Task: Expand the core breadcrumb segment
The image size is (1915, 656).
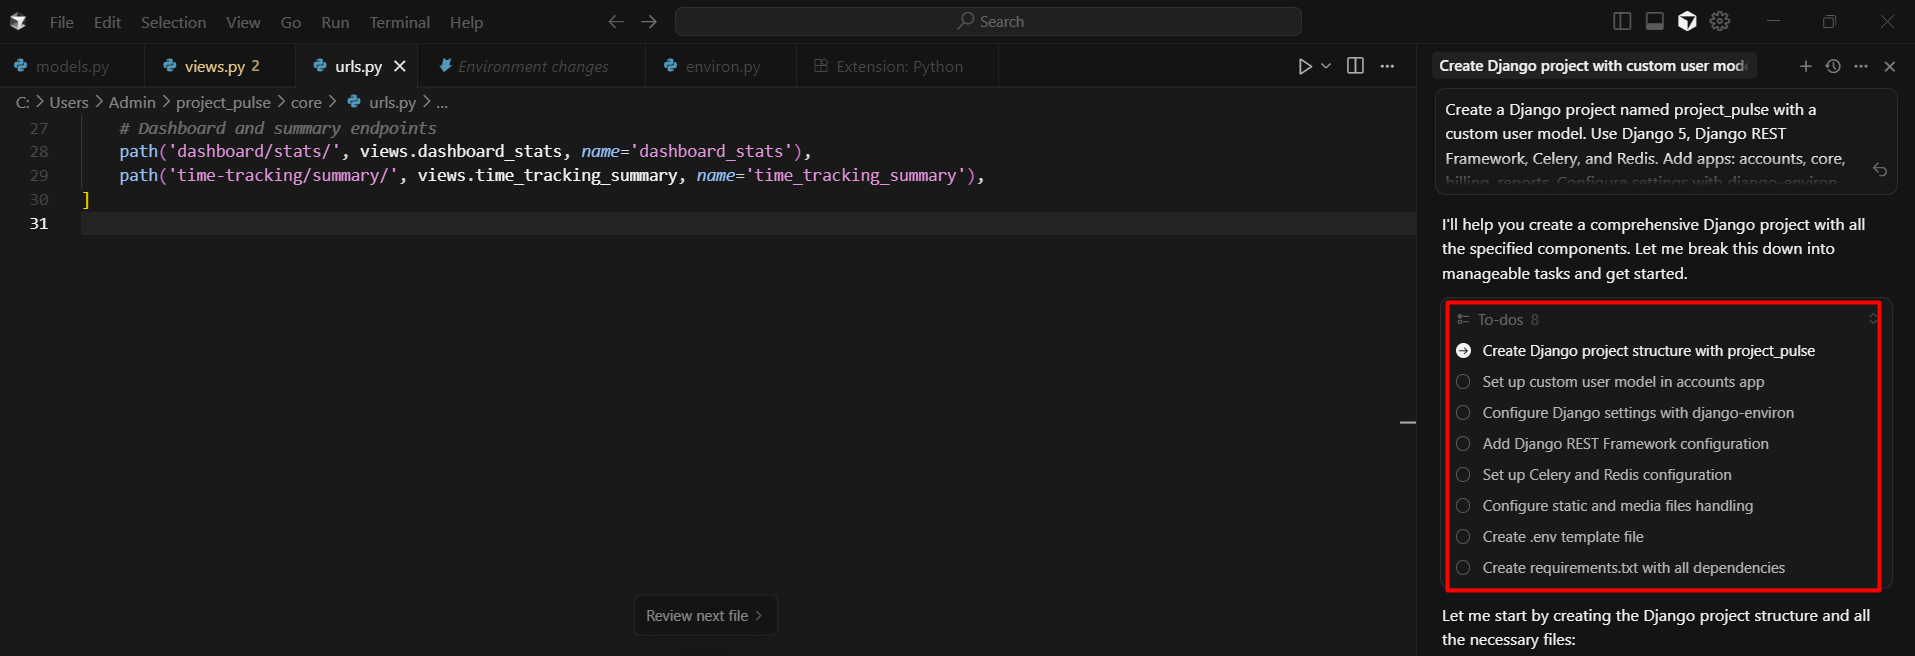Action: (306, 102)
